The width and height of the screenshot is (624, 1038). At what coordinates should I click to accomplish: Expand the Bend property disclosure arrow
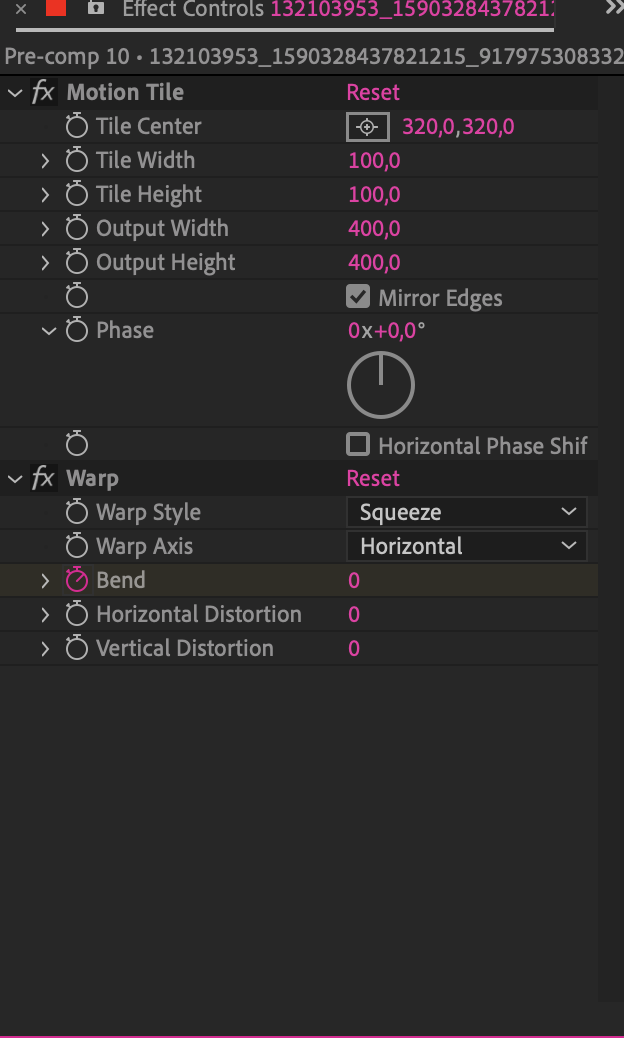pos(44,580)
